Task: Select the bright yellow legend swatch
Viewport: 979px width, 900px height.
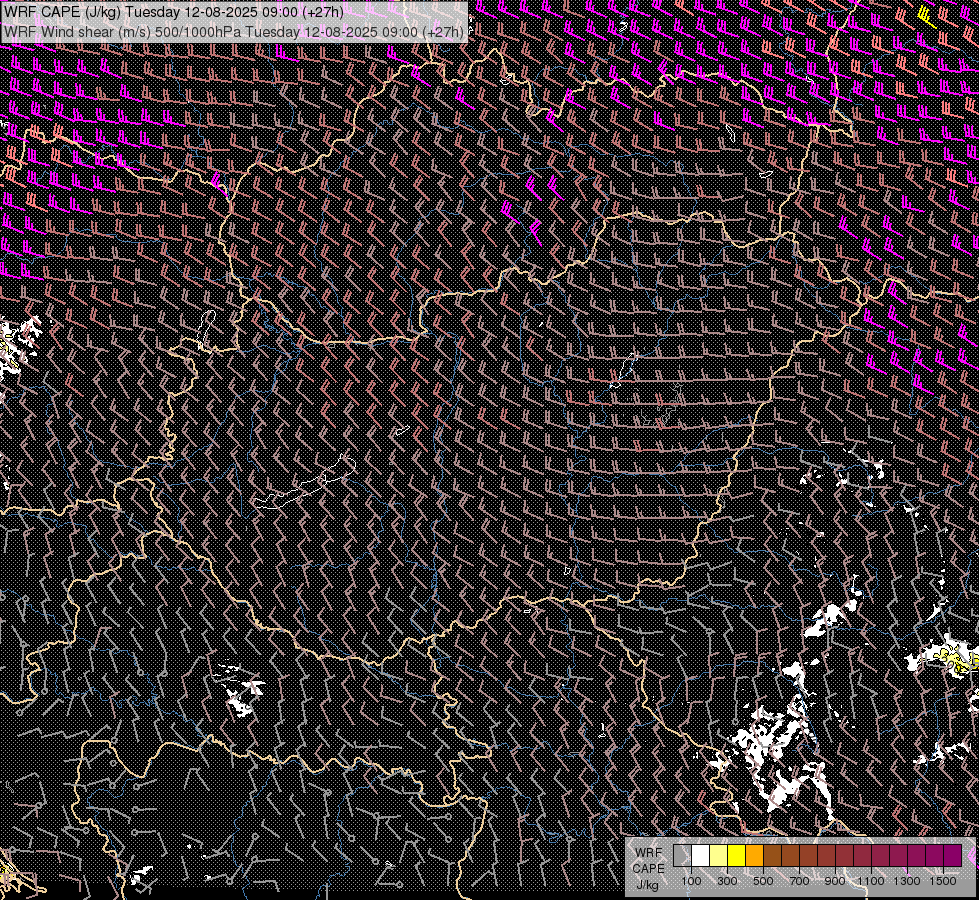Action: tap(737, 856)
